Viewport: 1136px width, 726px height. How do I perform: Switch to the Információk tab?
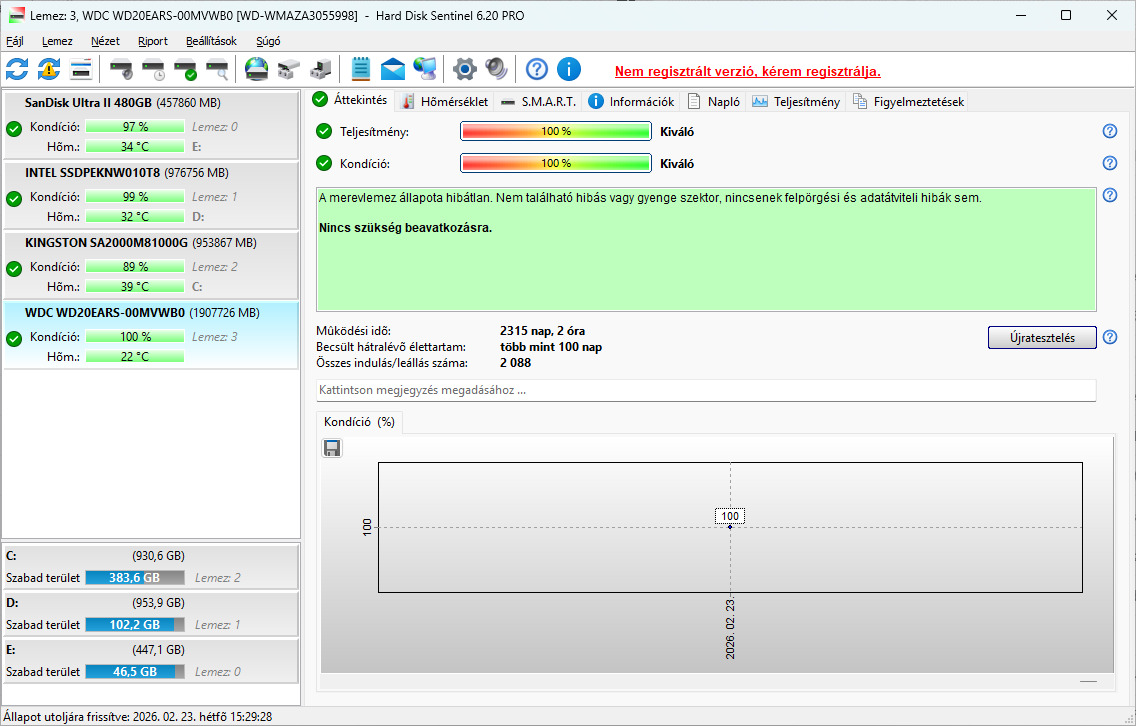[x=632, y=101]
